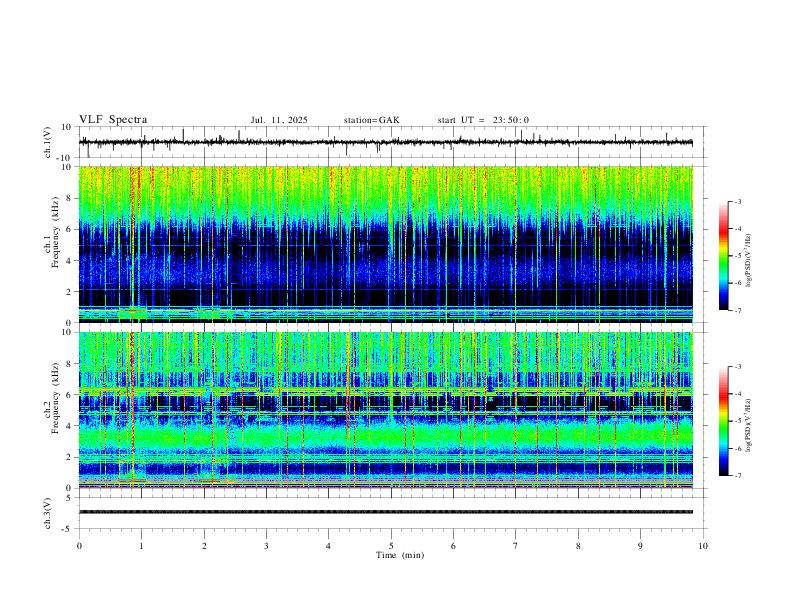Click the "start UT = 23:50:0" text
Screen dimensions: 792x612
[483, 120]
